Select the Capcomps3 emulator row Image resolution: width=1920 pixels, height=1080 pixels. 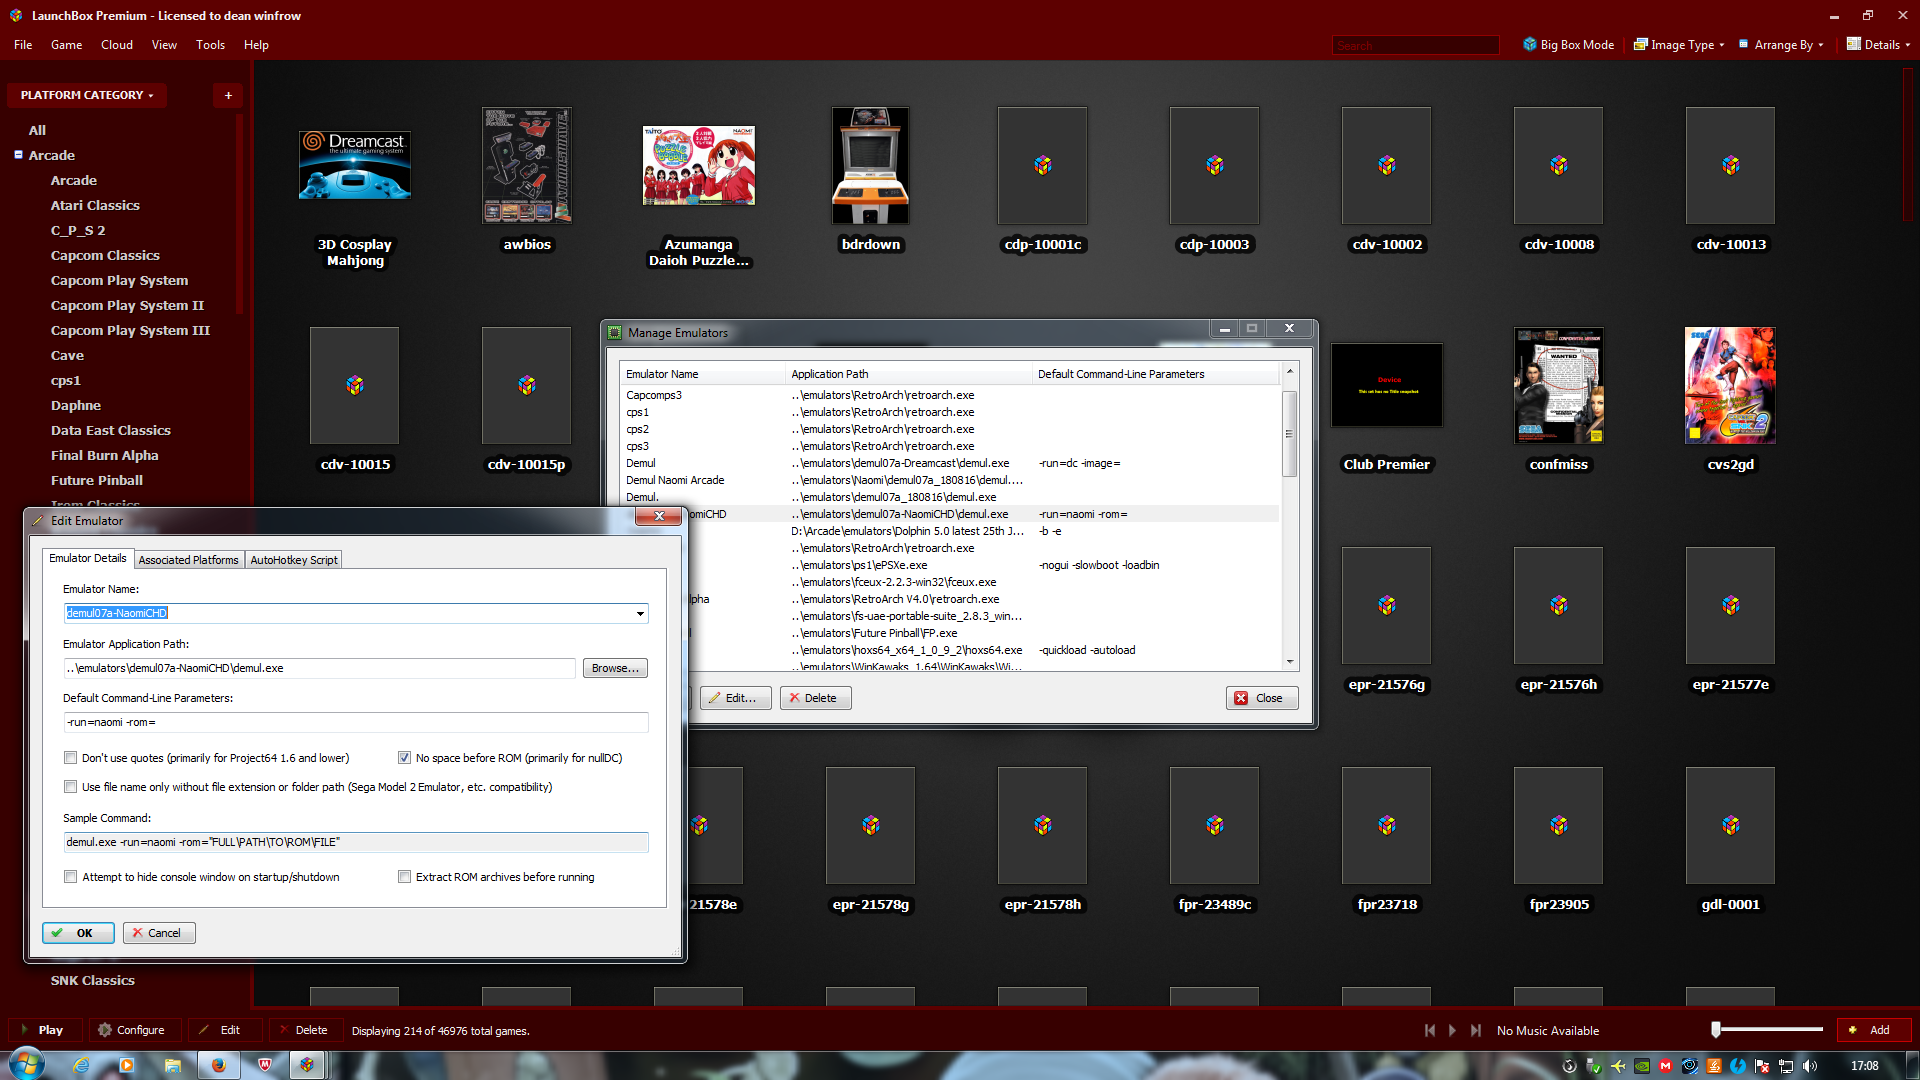coord(948,395)
